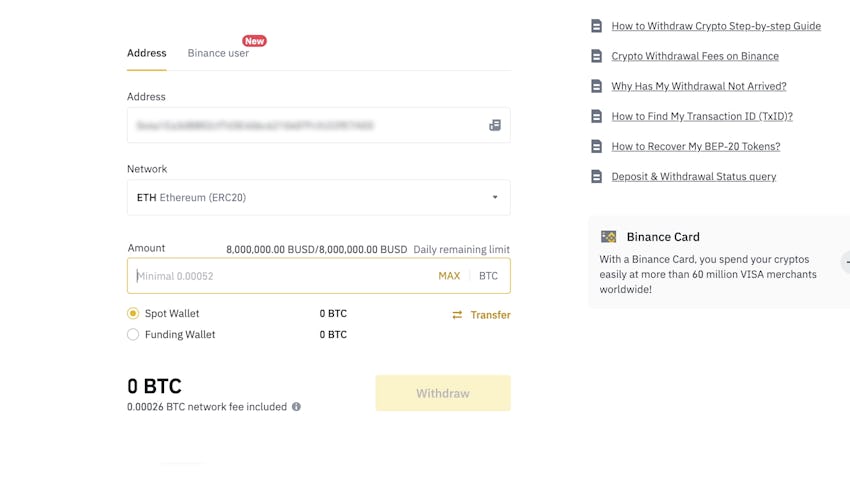Click document icon beside Withdraw Crypto Step-by-step Guide
The height and width of the screenshot is (478, 850).
pos(596,26)
